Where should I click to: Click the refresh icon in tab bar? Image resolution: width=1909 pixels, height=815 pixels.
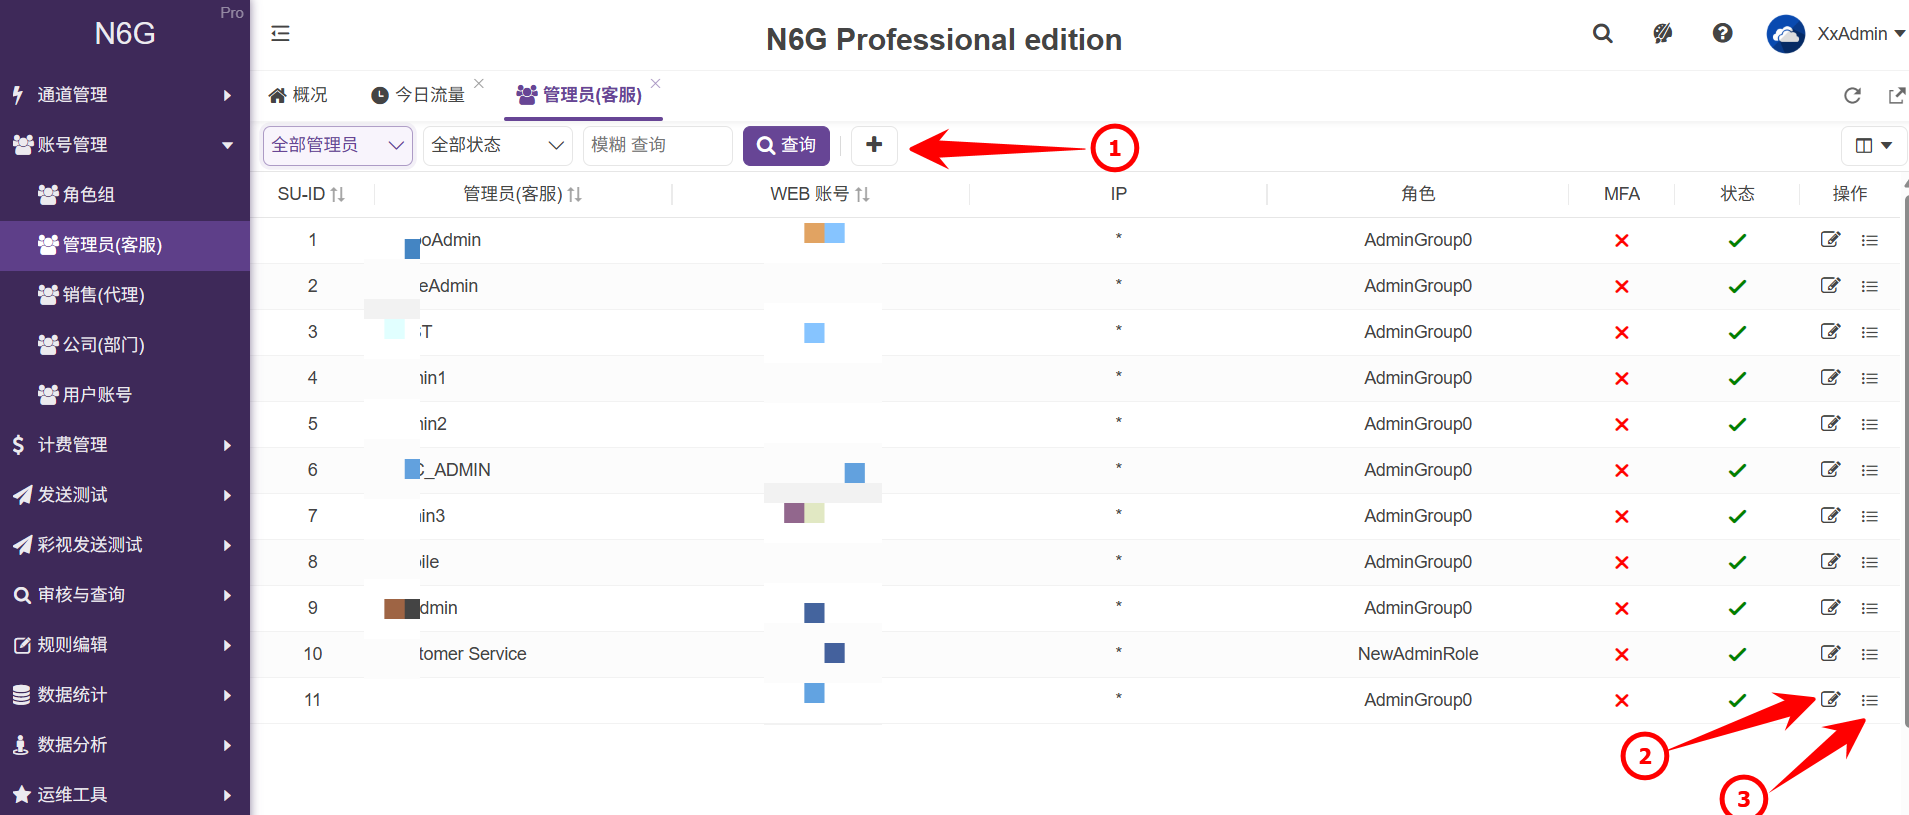point(1852,96)
